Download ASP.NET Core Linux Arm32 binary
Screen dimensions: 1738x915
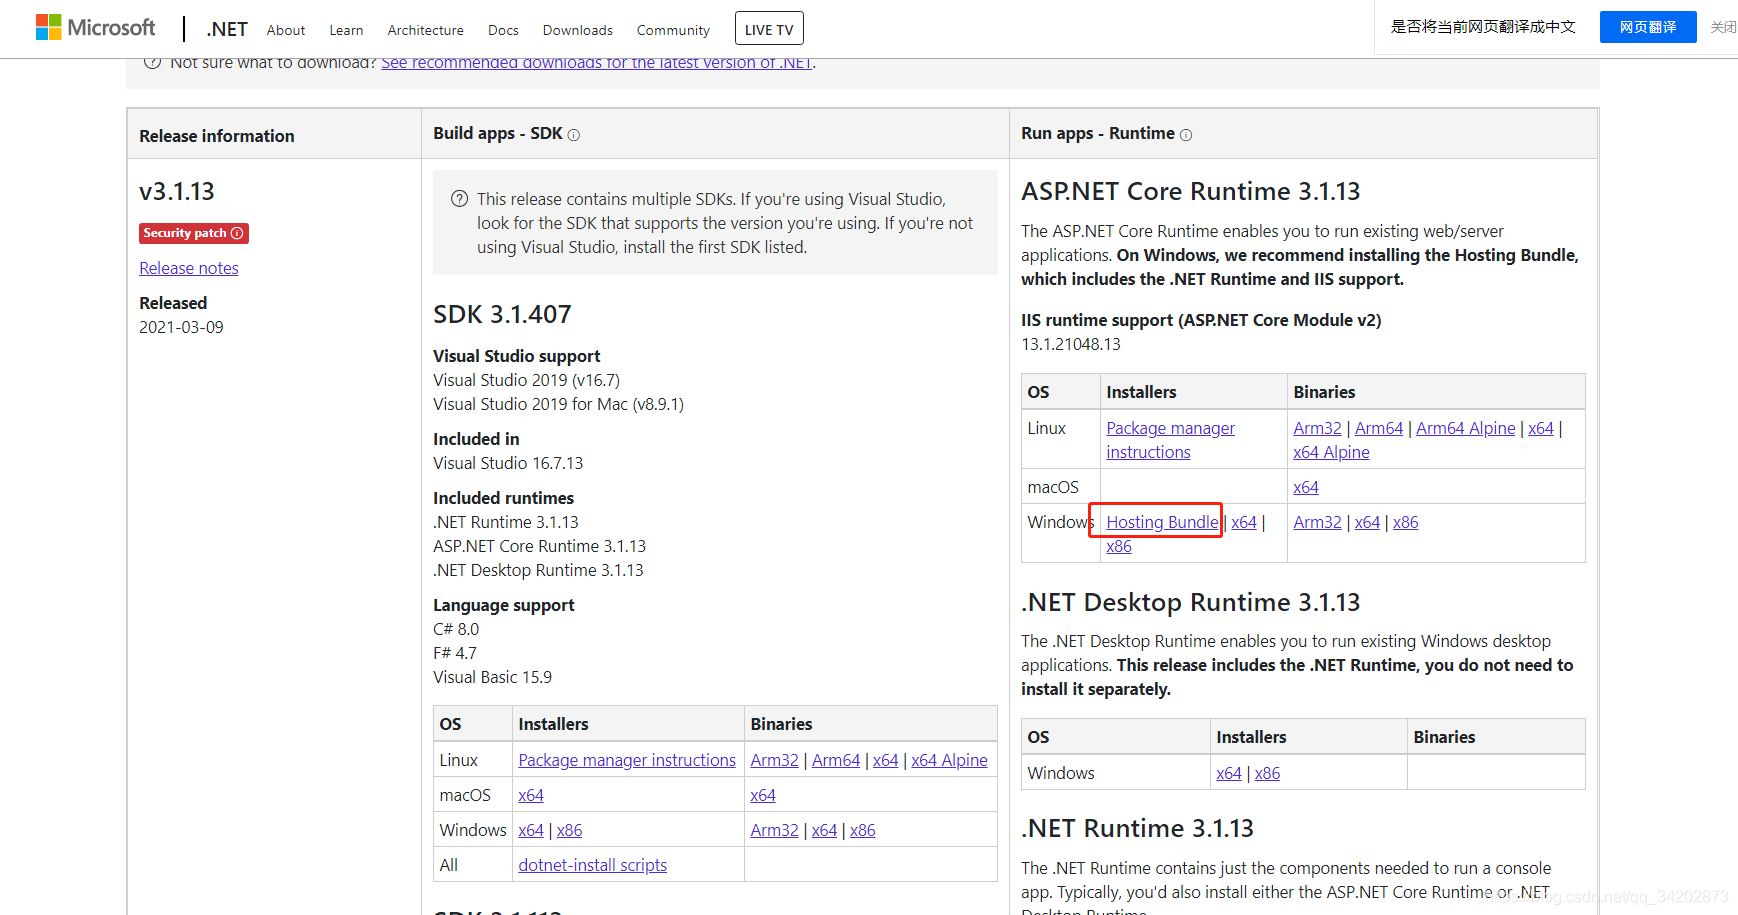tap(1318, 428)
